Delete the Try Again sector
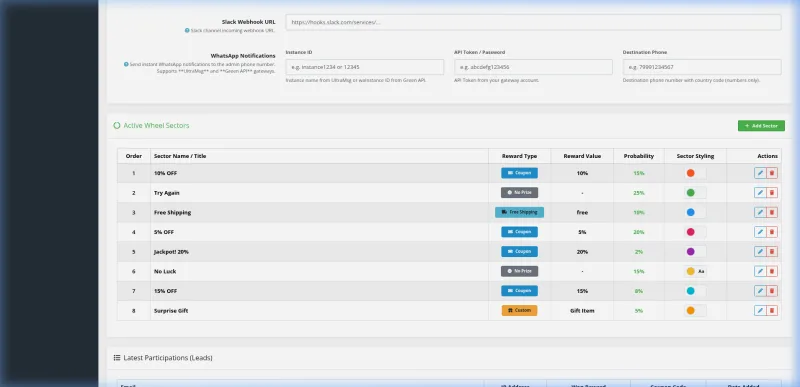Screen dimensions: 800x387 [772, 193]
